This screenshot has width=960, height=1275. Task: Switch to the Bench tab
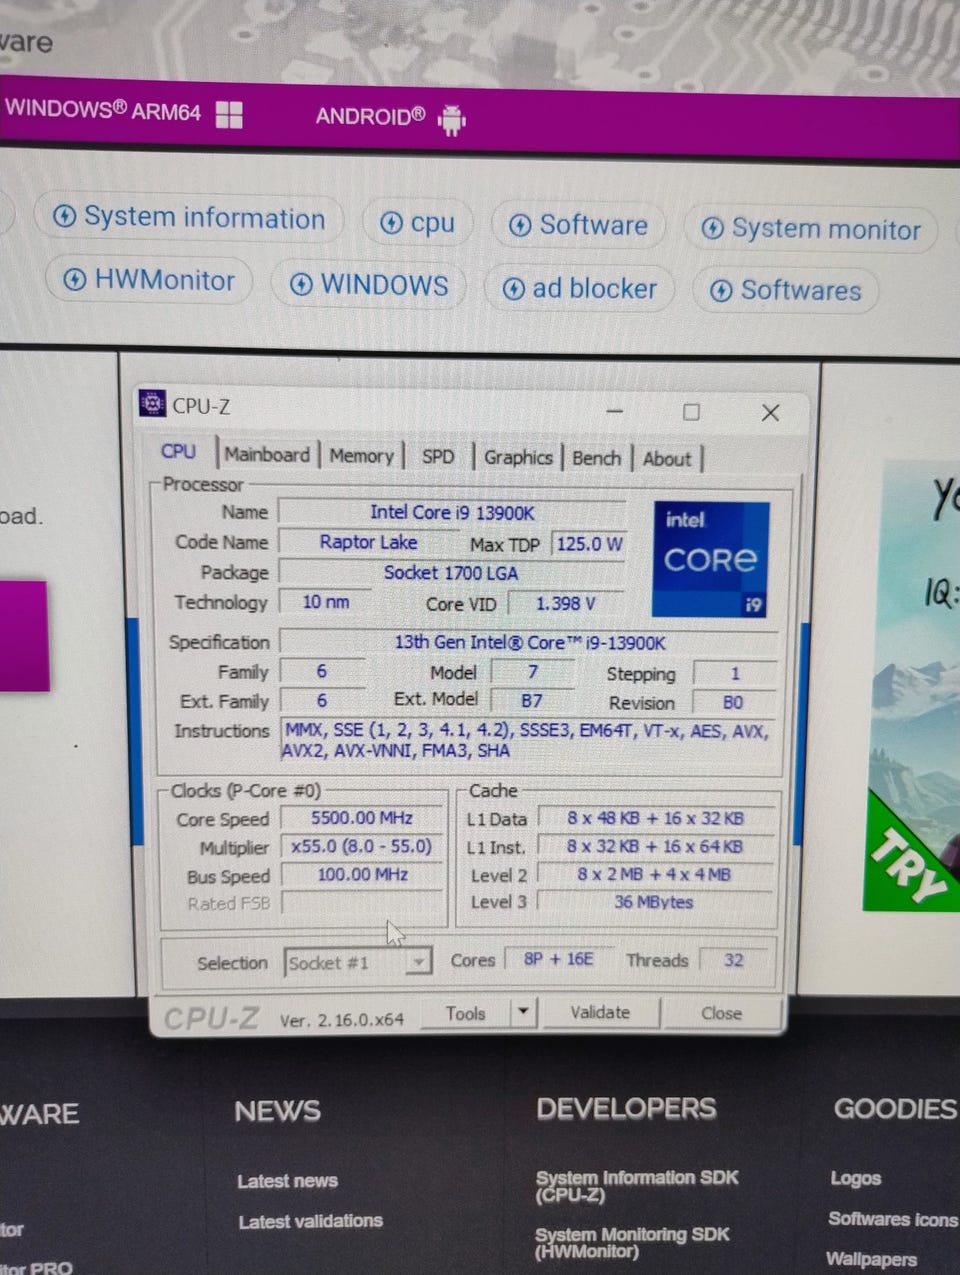(597, 458)
